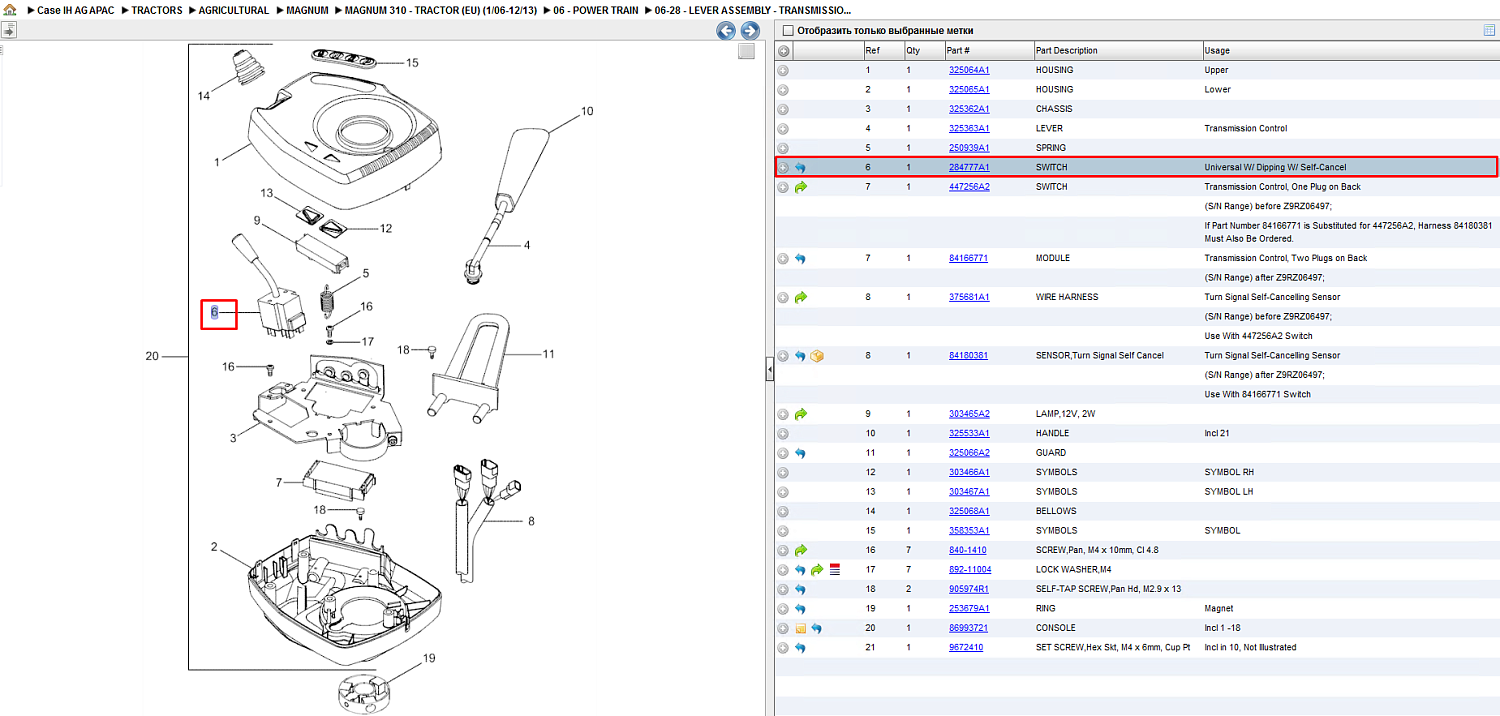The image size is (1500, 716).
Task: Select callout 11 on the guard
Action: point(548,354)
